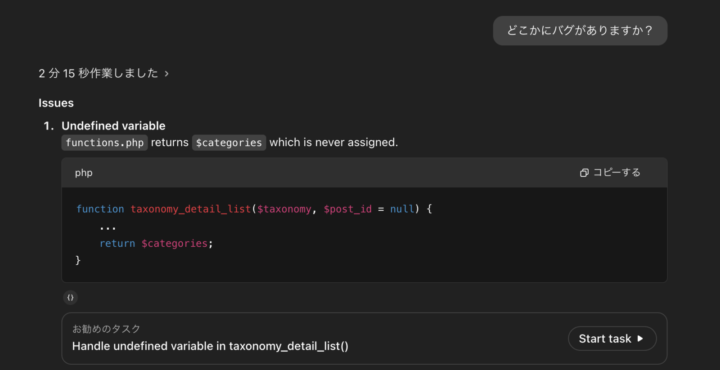The image size is (720, 370).
Task: Select the functions.php inline code chip
Action: pyautogui.click(x=105, y=143)
